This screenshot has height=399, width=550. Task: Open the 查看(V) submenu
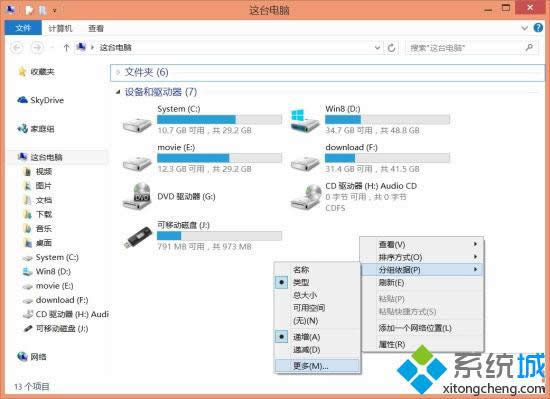tap(422, 244)
